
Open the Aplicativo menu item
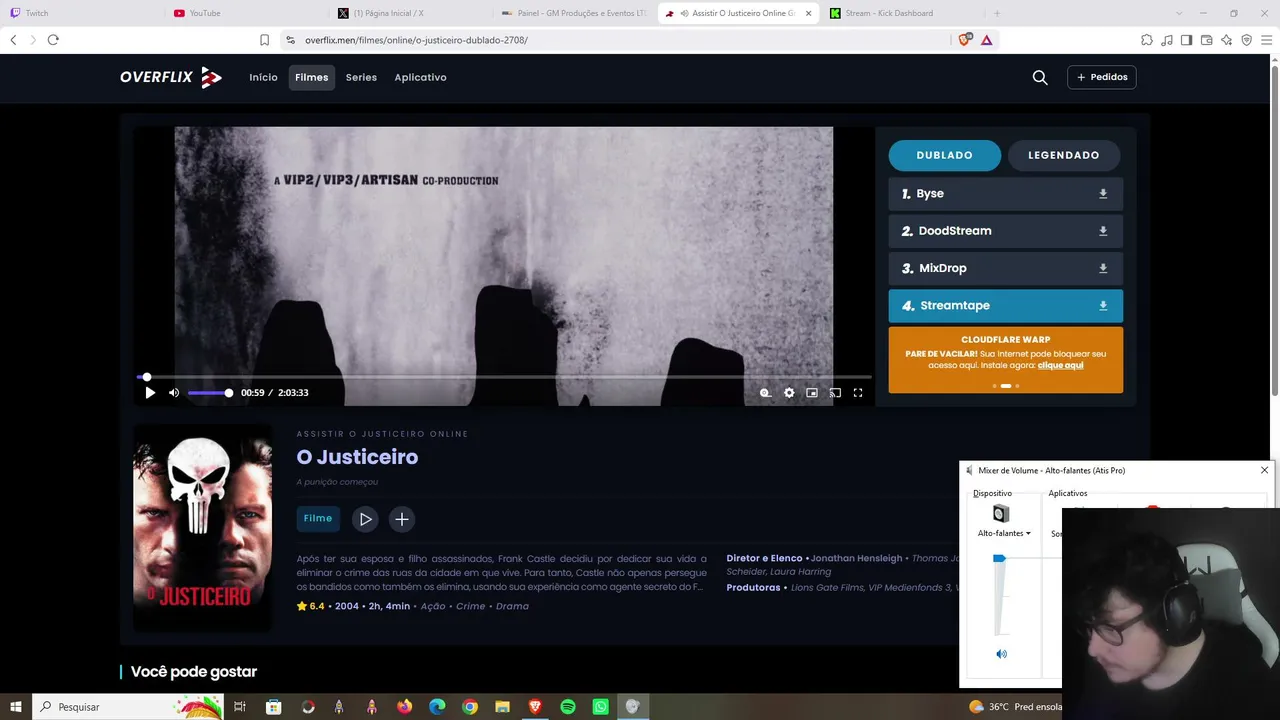420,77
